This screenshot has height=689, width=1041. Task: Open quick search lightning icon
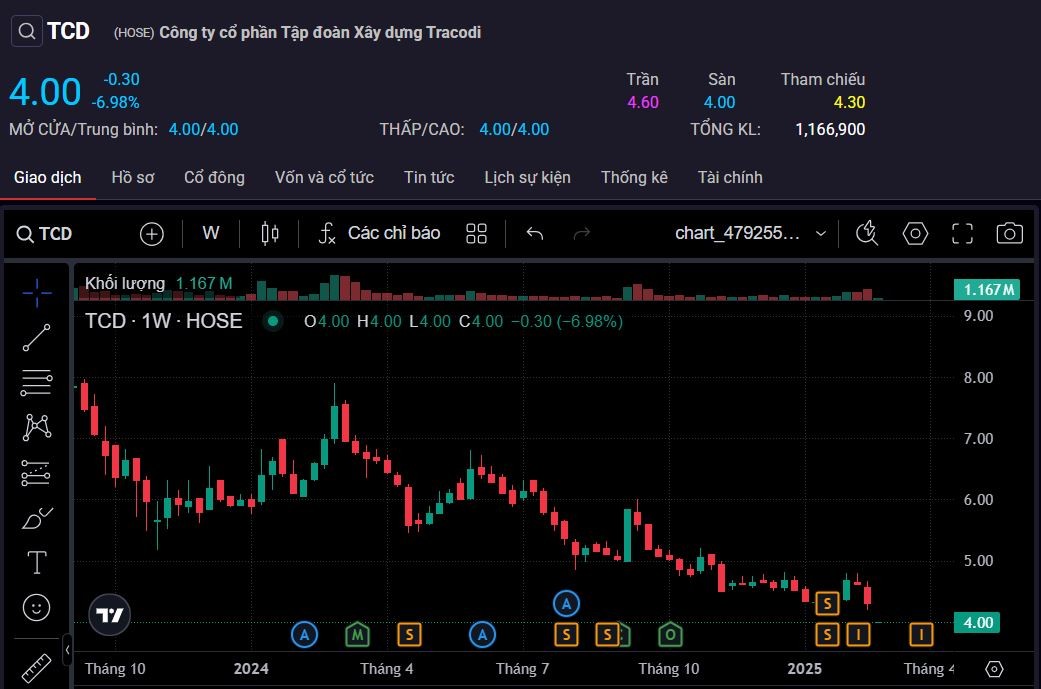click(867, 234)
